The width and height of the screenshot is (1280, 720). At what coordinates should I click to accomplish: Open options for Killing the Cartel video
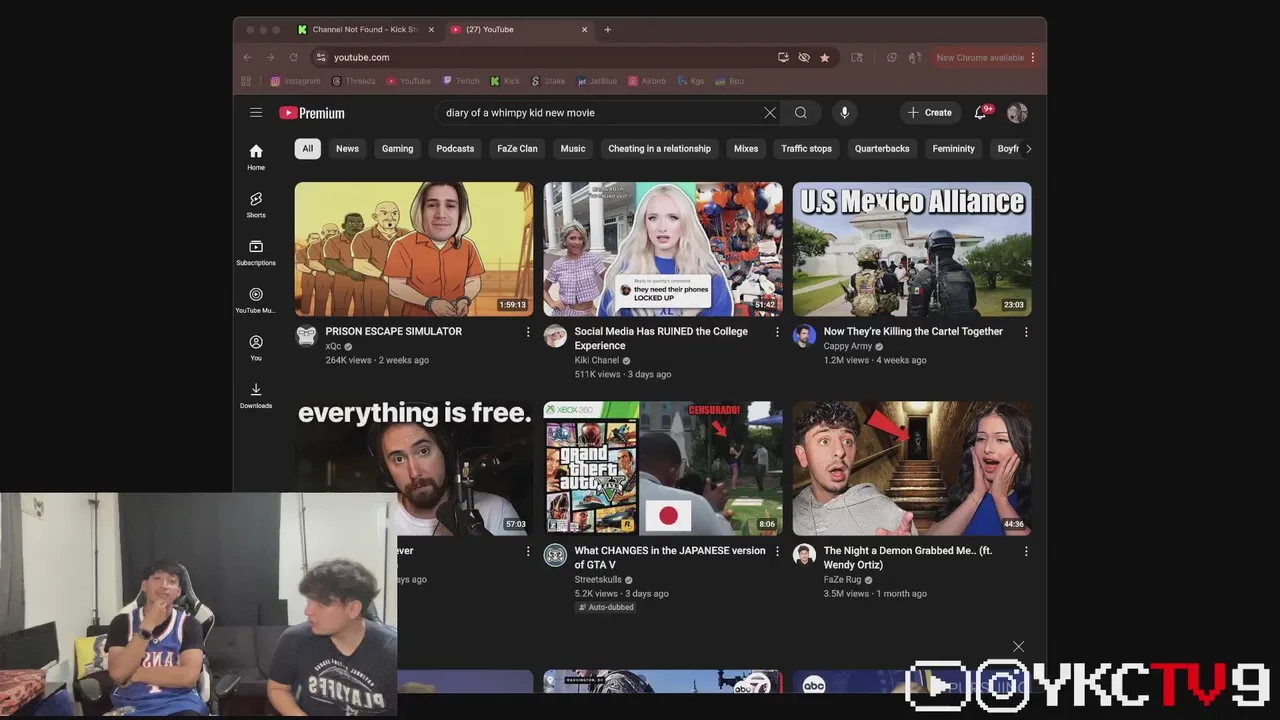point(1026,332)
